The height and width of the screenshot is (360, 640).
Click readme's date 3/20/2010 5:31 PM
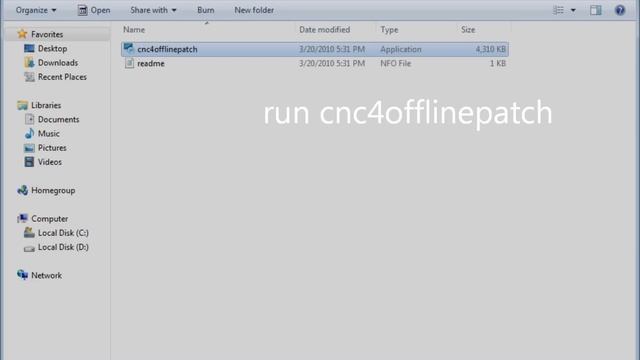point(332,64)
